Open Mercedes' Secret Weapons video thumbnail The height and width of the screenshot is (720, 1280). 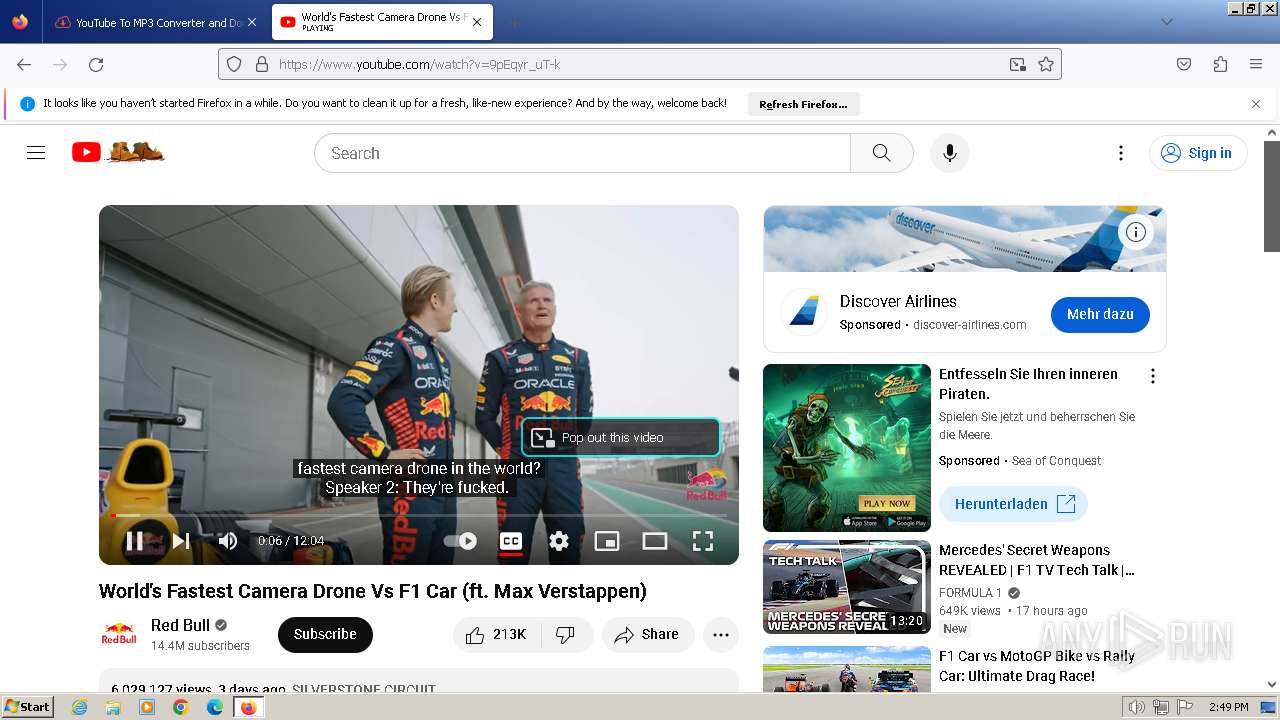(x=847, y=587)
